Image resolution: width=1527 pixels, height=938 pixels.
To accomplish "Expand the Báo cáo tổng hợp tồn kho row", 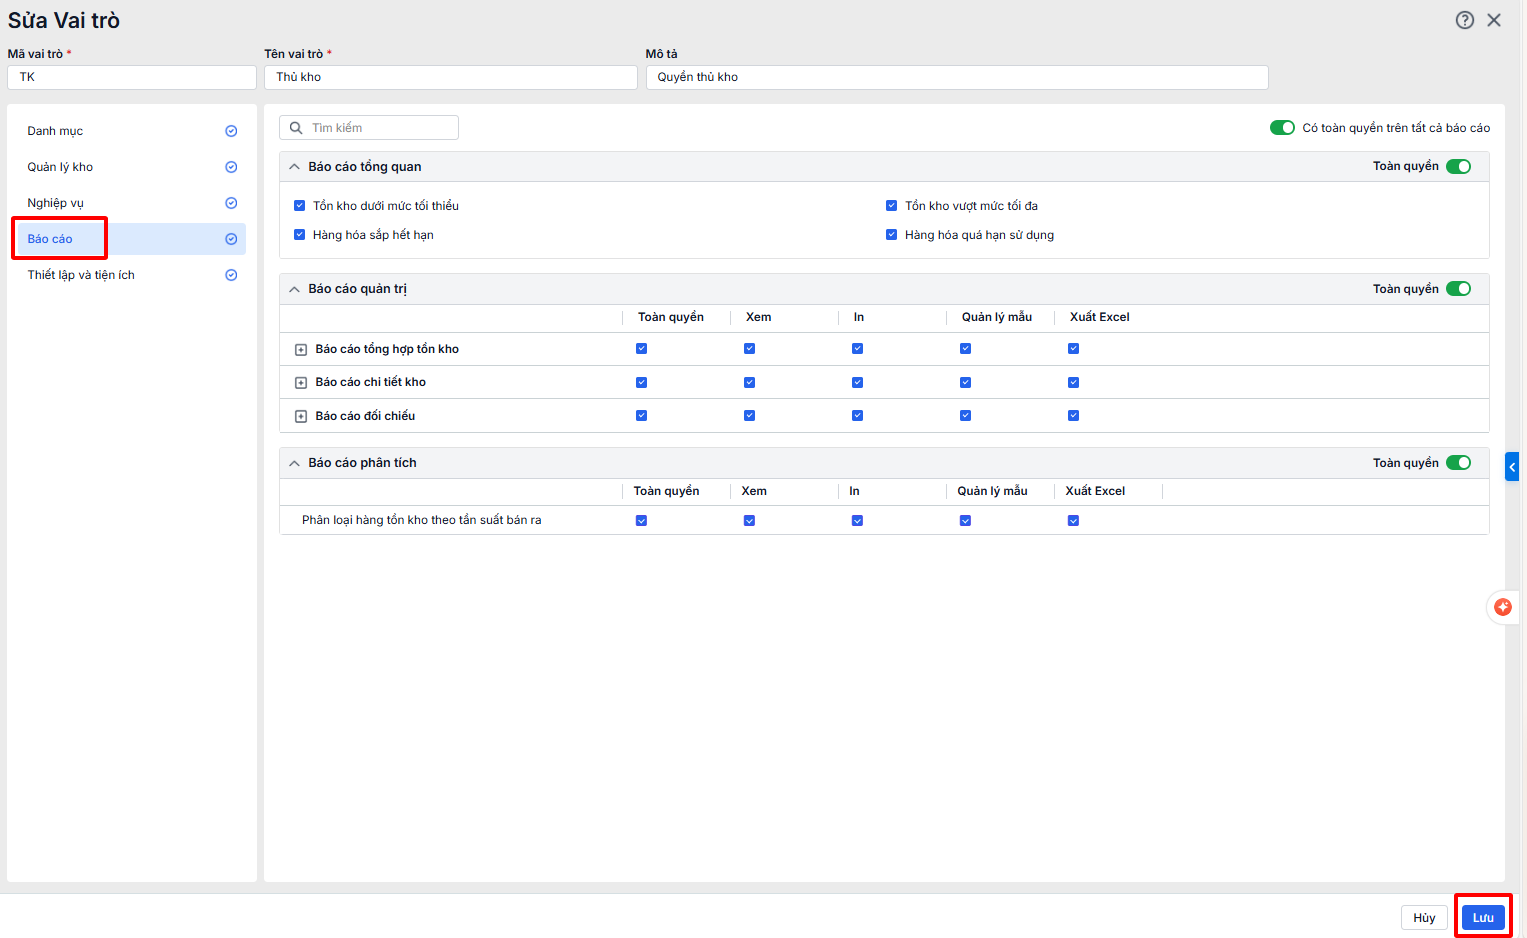I will [x=301, y=350].
